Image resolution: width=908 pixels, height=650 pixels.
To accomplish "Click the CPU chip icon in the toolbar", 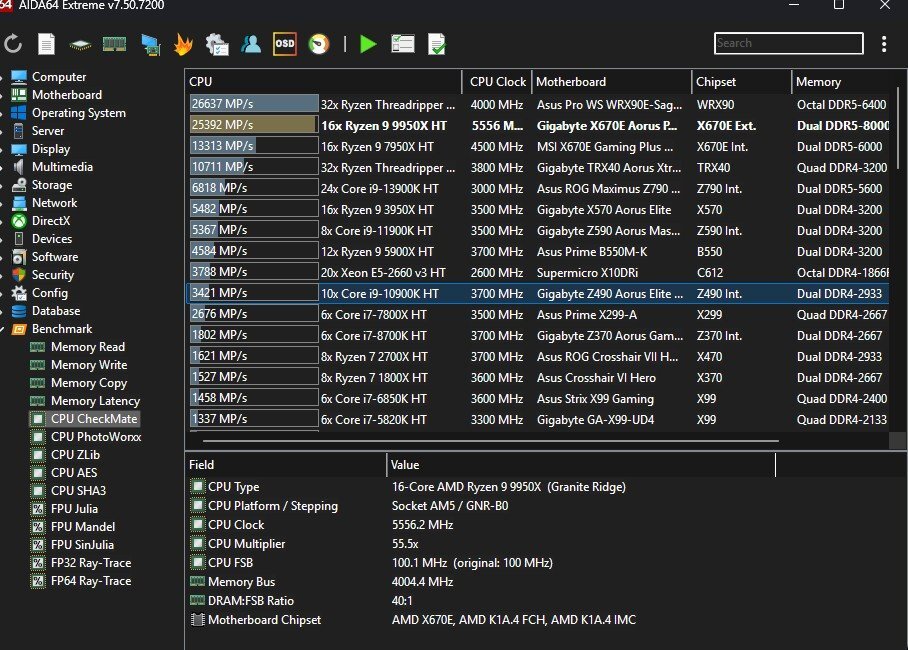I will pos(80,45).
